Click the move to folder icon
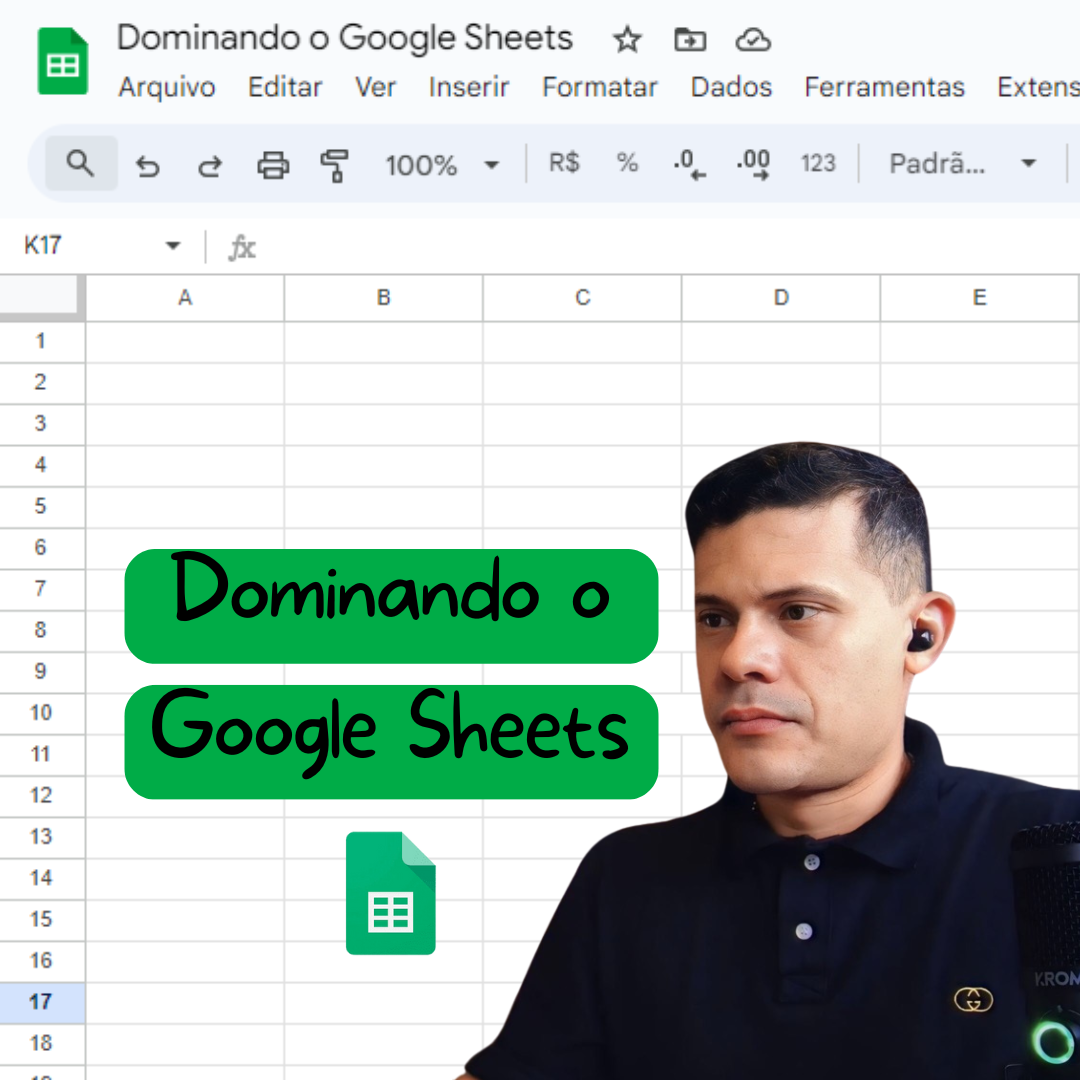The width and height of the screenshot is (1080, 1080). coord(690,40)
